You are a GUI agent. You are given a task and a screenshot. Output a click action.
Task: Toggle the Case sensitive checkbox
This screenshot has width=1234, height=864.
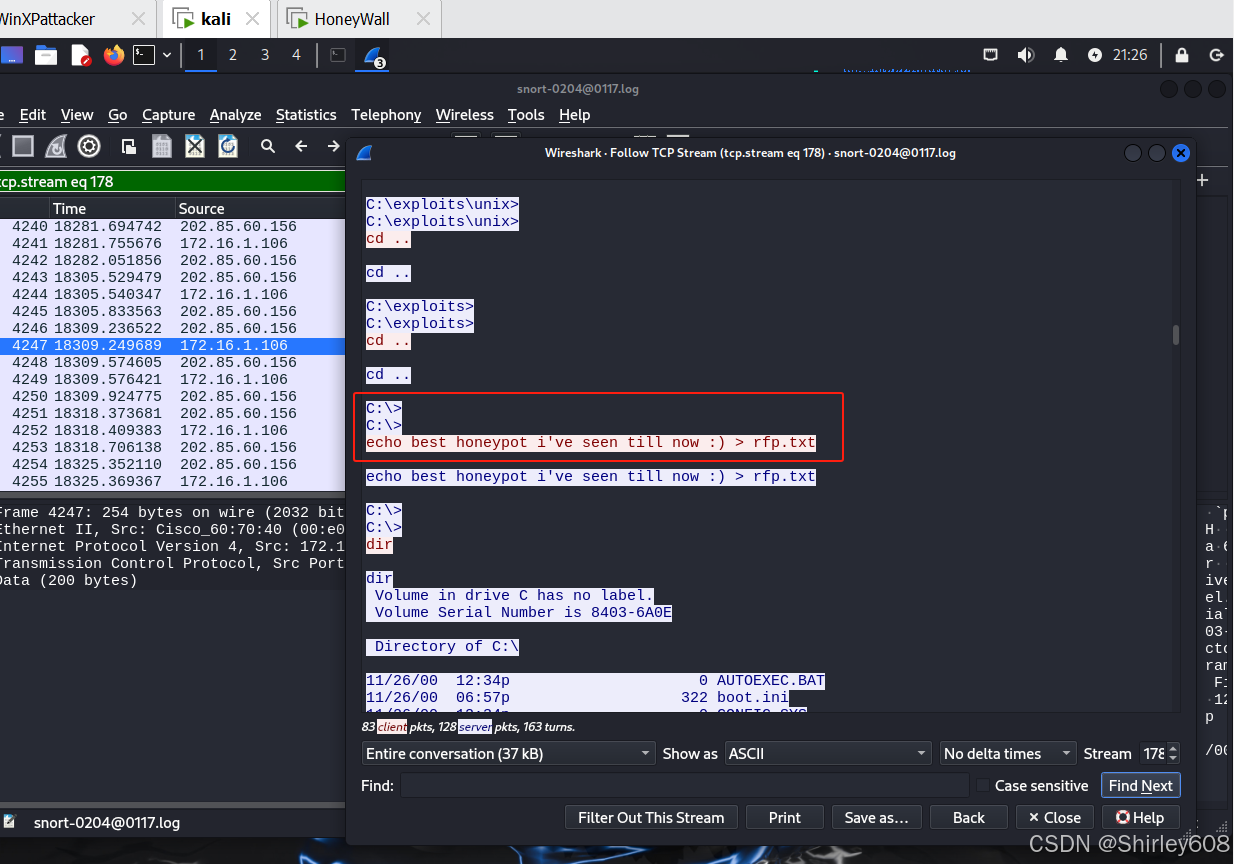(984, 785)
